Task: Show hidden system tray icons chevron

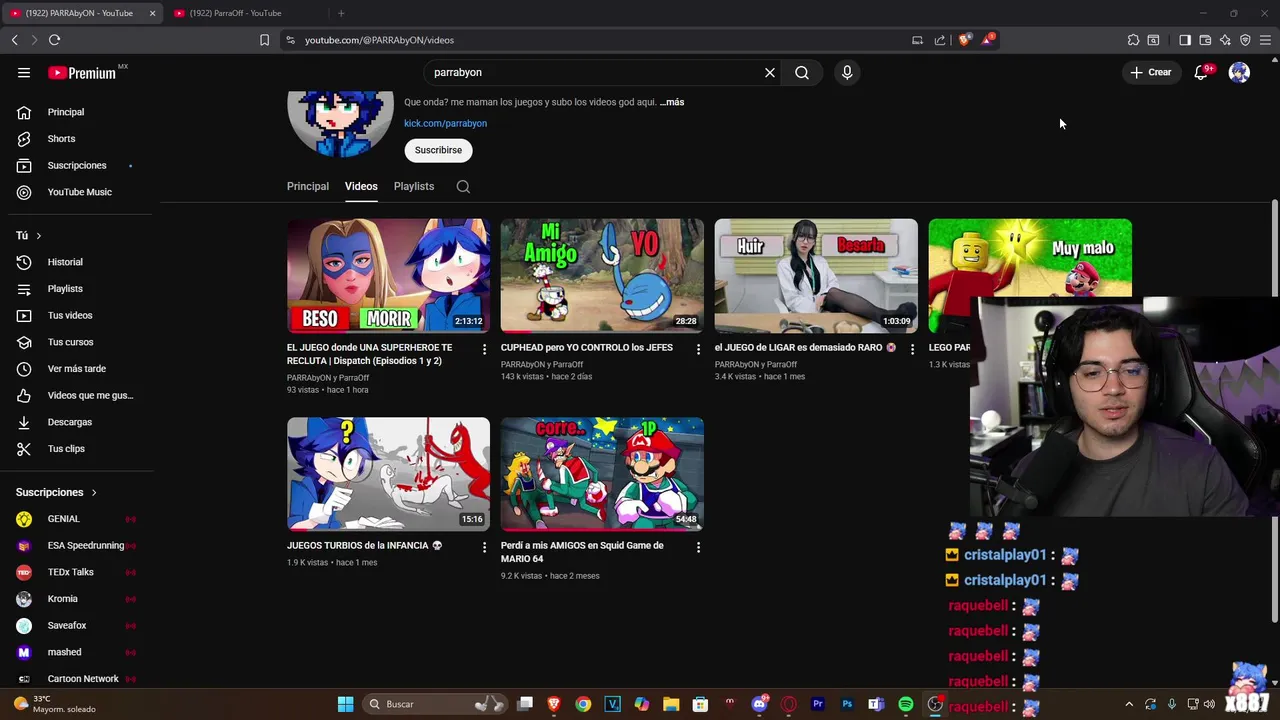Action: 1129,704
